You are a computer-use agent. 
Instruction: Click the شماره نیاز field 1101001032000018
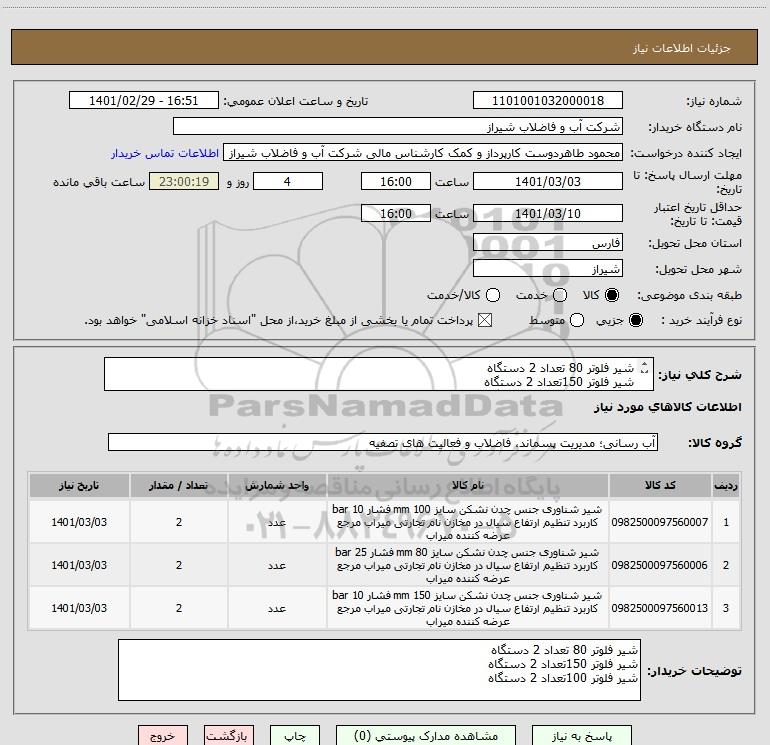(548, 101)
